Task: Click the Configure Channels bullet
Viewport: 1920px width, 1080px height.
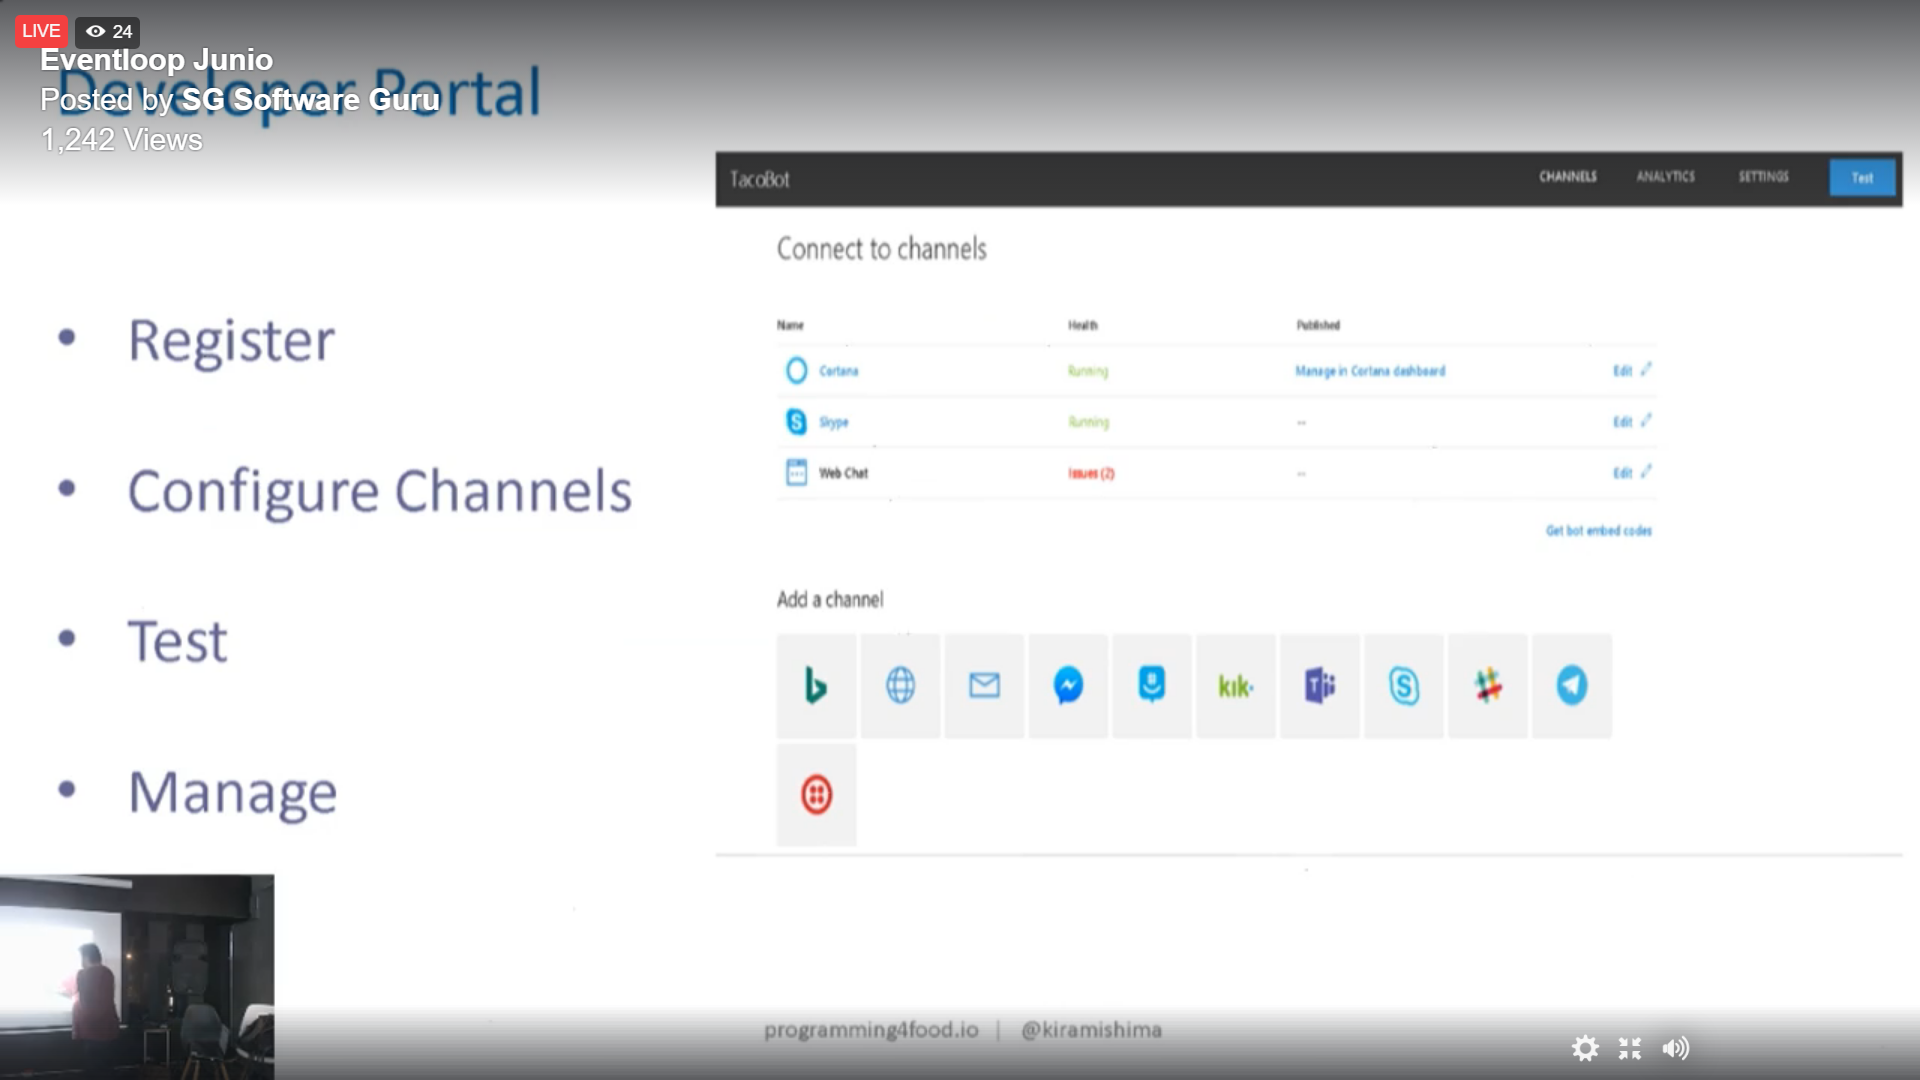Action: [x=380, y=491]
